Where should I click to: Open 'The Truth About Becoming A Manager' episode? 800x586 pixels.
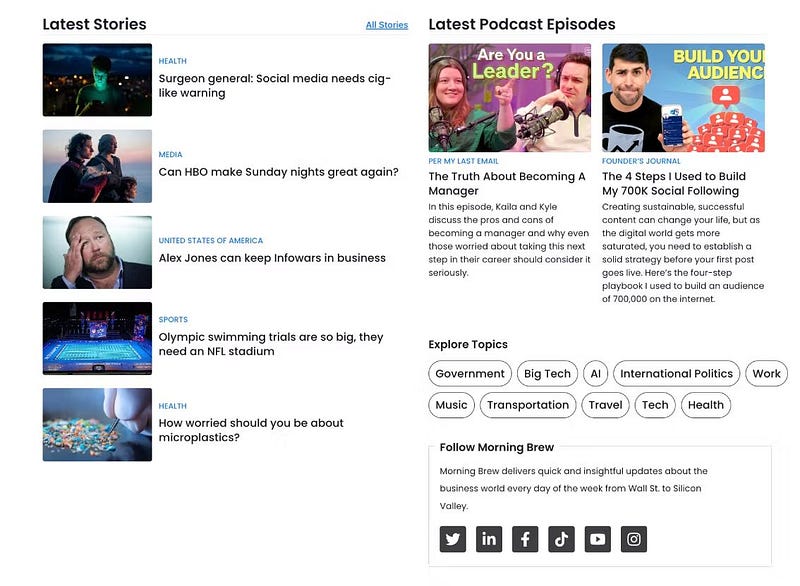[x=507, y=184]
